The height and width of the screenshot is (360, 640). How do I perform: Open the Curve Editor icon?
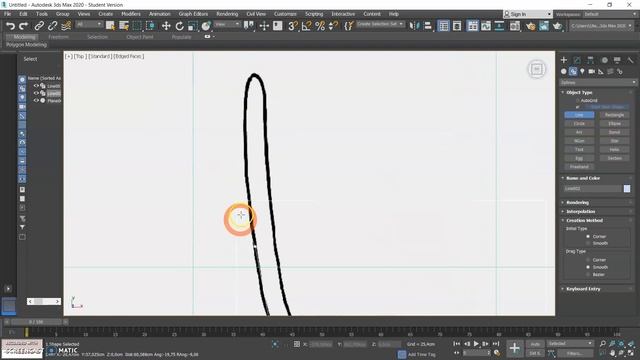pyautogui.click(x=486, y=26)
